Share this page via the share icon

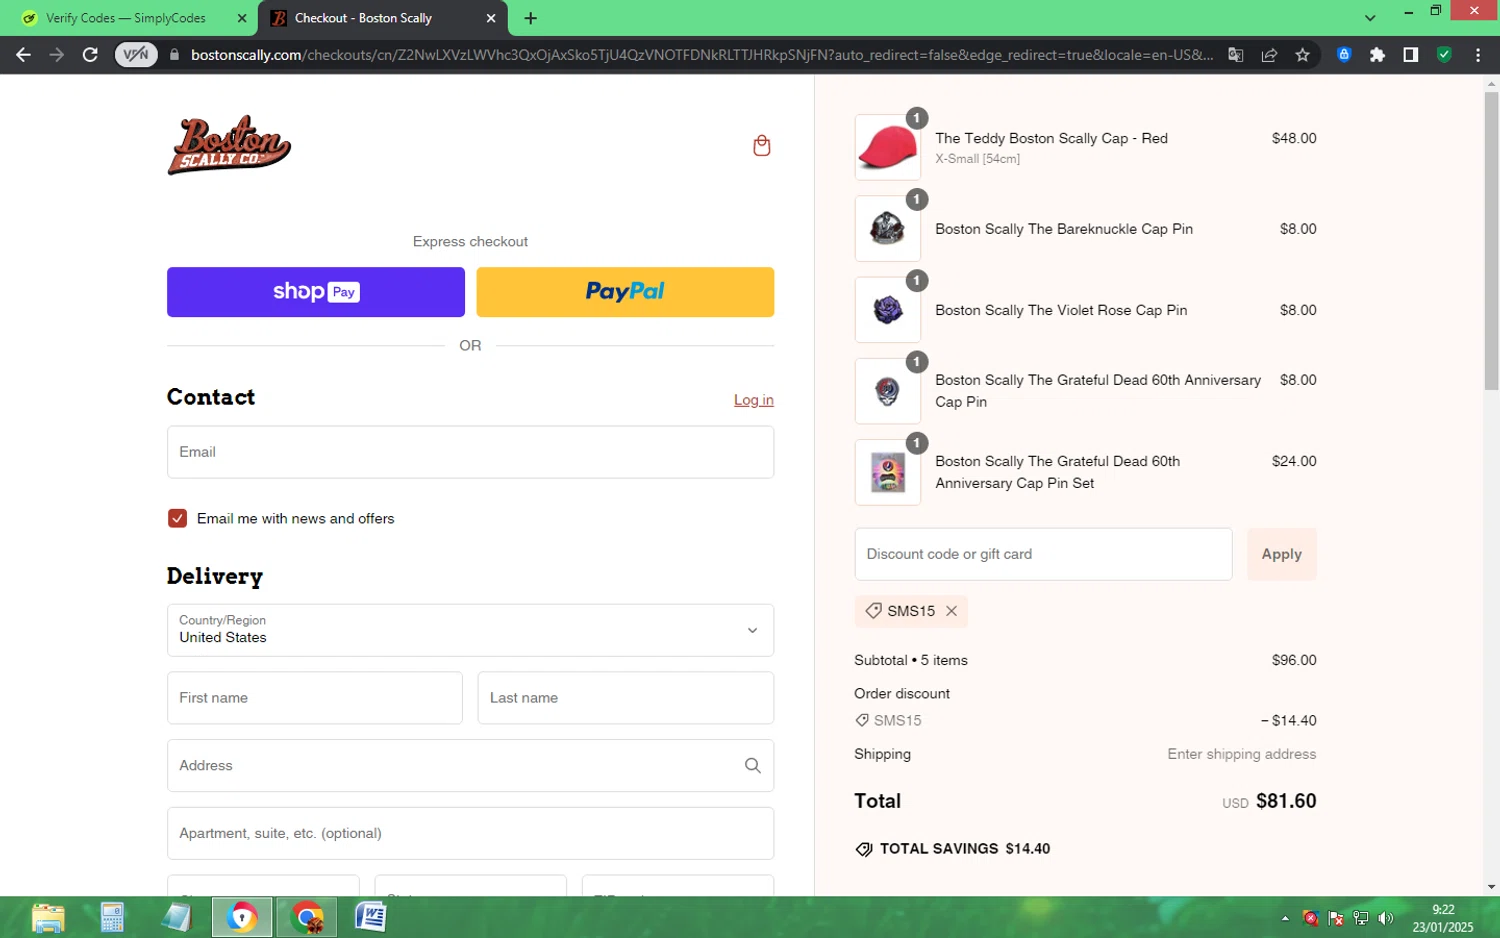tap(1269, 55)
